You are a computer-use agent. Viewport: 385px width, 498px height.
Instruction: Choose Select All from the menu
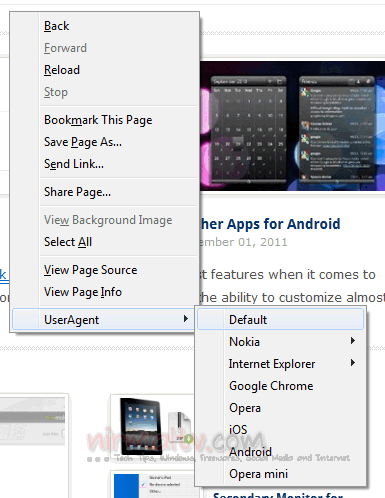pyautogui.click(x=105, y=242)
